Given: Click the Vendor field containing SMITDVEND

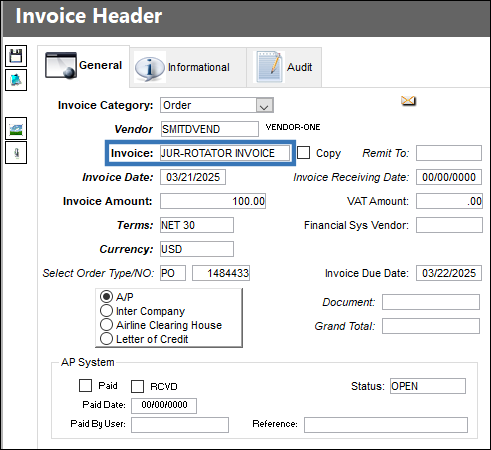Looking at the screenshot, I should [x=209, y=129].
